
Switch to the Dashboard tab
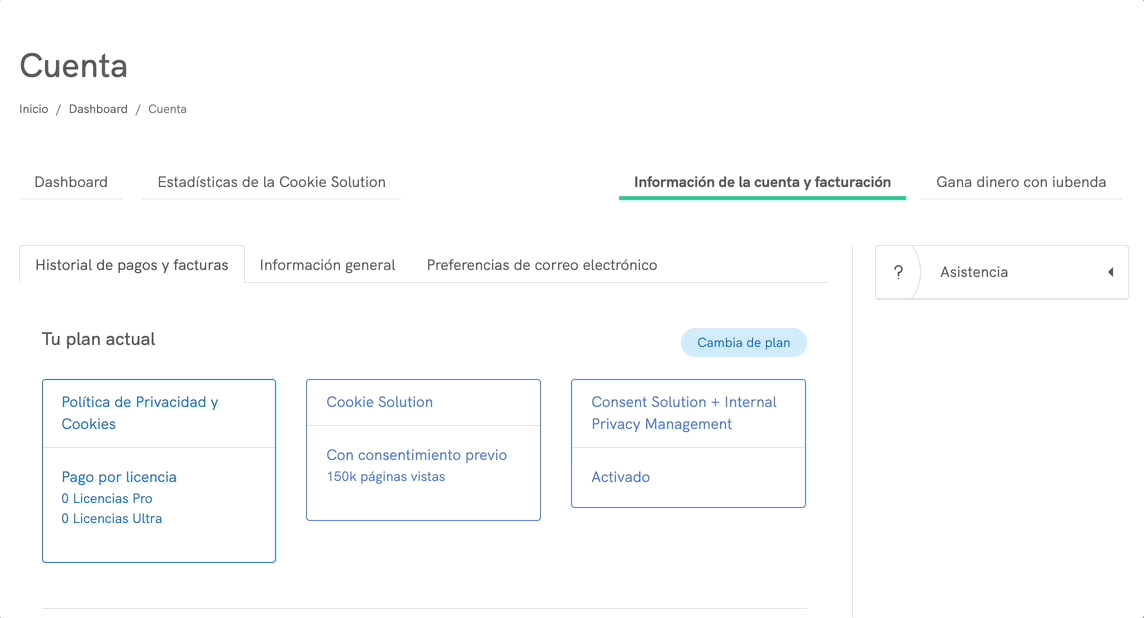71,182
